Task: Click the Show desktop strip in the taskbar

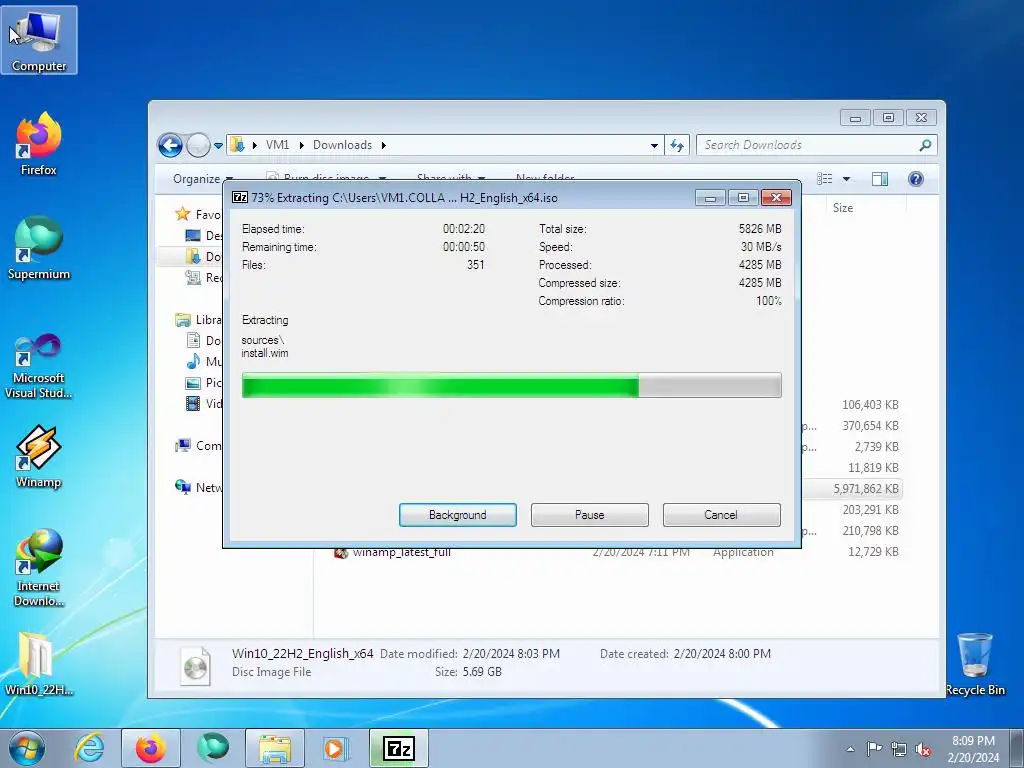Action: [1017, 748]
